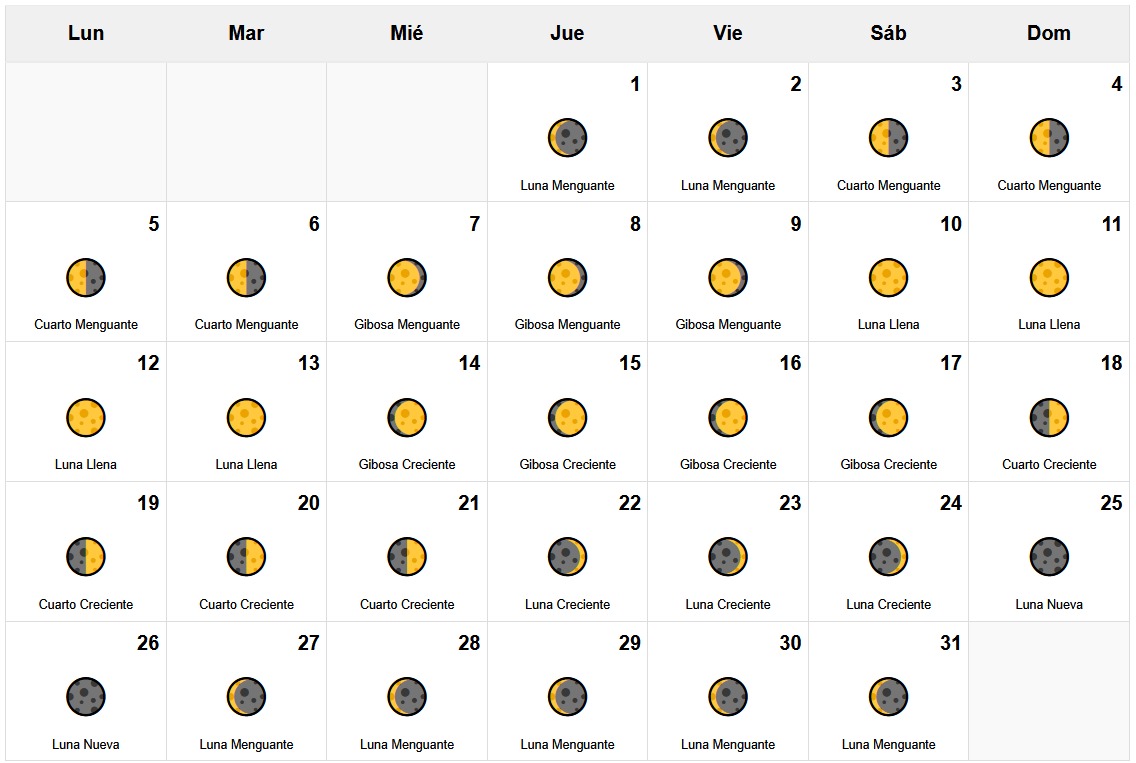This screenshot has height=763, width=1136.
Task: Click the moon icon on day 1
Action: [567, 138]
